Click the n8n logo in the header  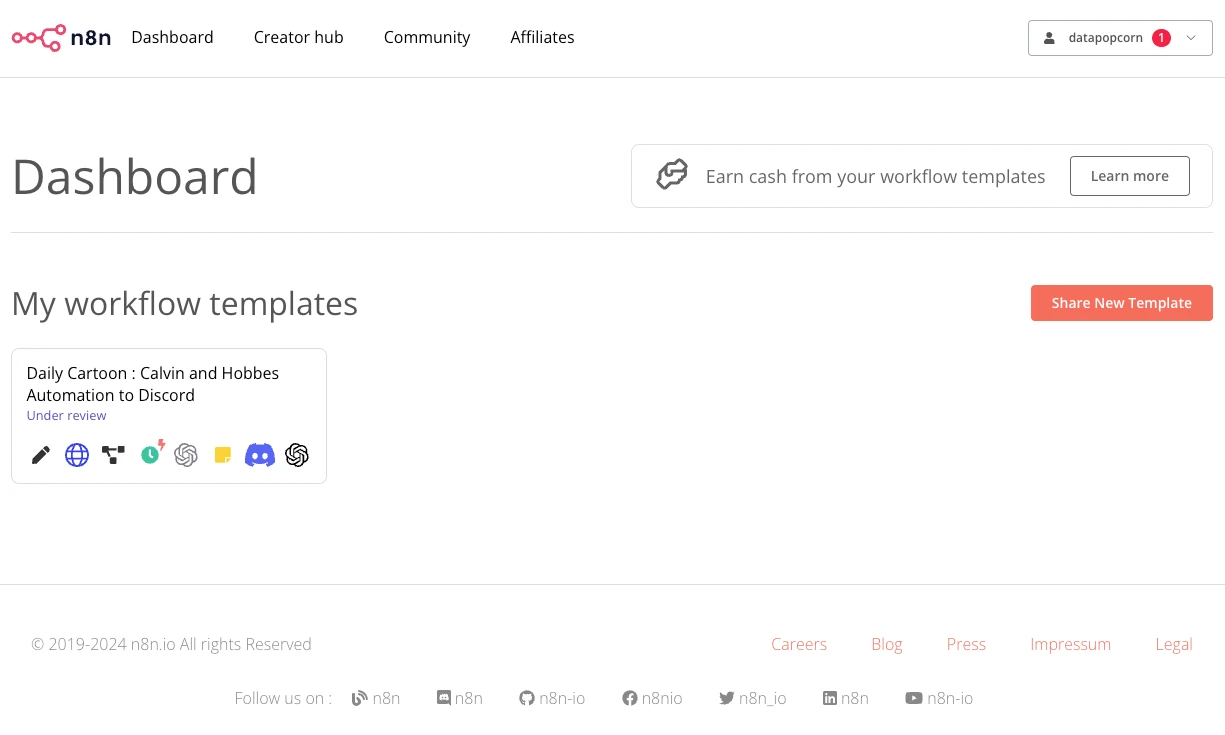[x=61, y=38]
